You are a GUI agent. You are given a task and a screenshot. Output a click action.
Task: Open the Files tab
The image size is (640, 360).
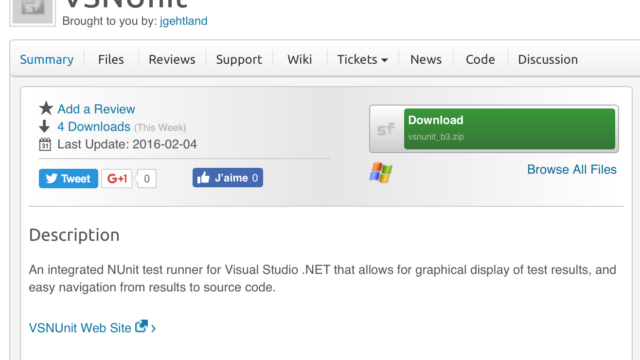pyautogui.click(x=111, y=60)
